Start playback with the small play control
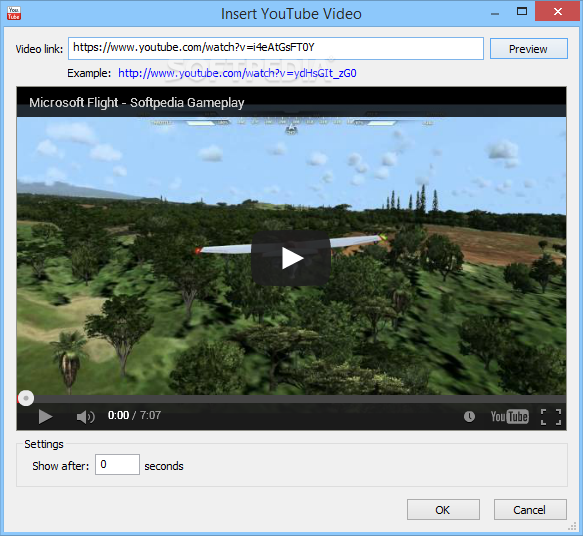 (45, 417)
